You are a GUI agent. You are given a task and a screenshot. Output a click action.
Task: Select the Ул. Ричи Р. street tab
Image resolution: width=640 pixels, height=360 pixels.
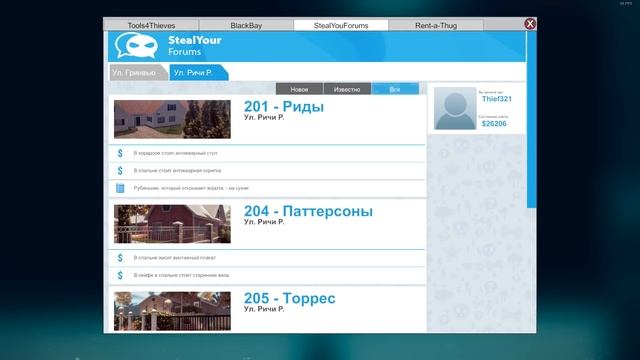point(198,73)
